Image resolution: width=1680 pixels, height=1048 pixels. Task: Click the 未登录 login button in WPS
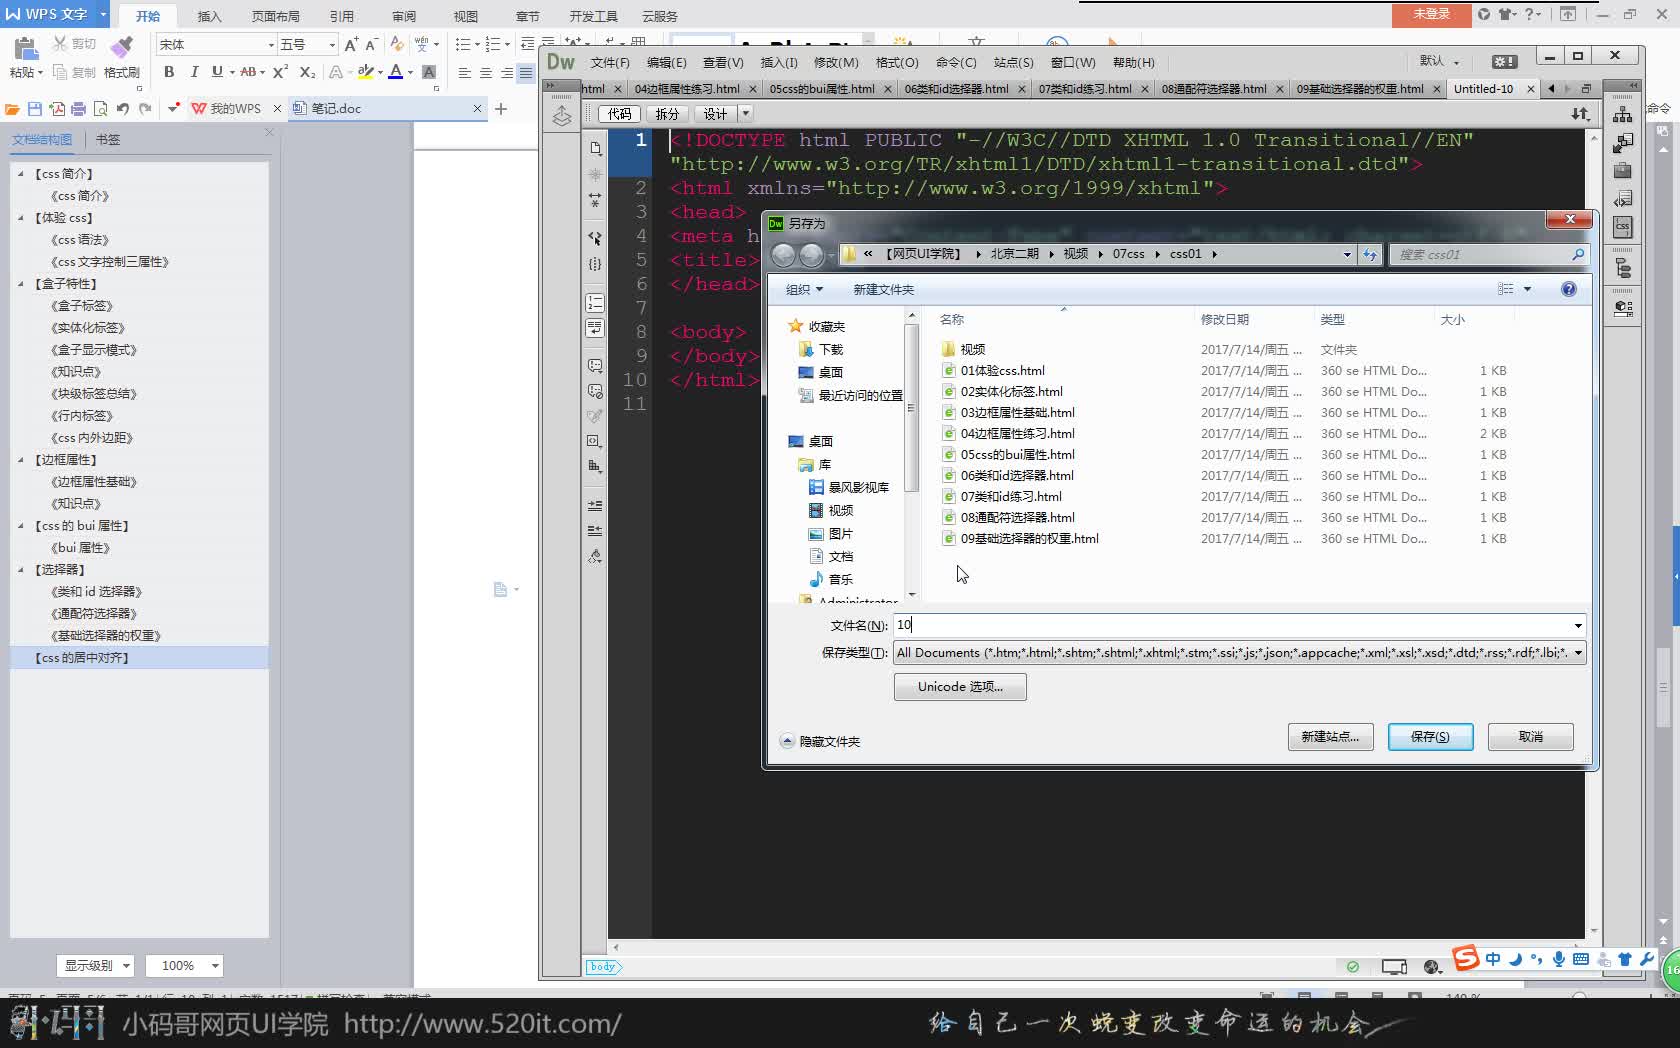1431,14
